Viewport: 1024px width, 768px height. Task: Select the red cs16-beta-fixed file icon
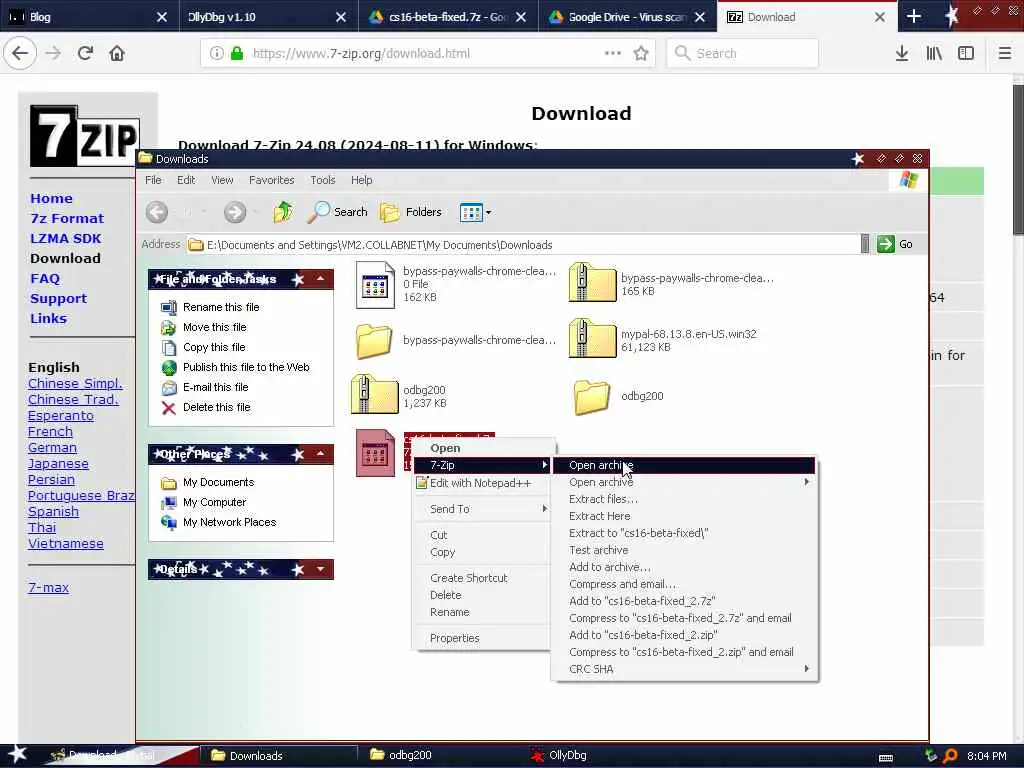tap(375, 453)
